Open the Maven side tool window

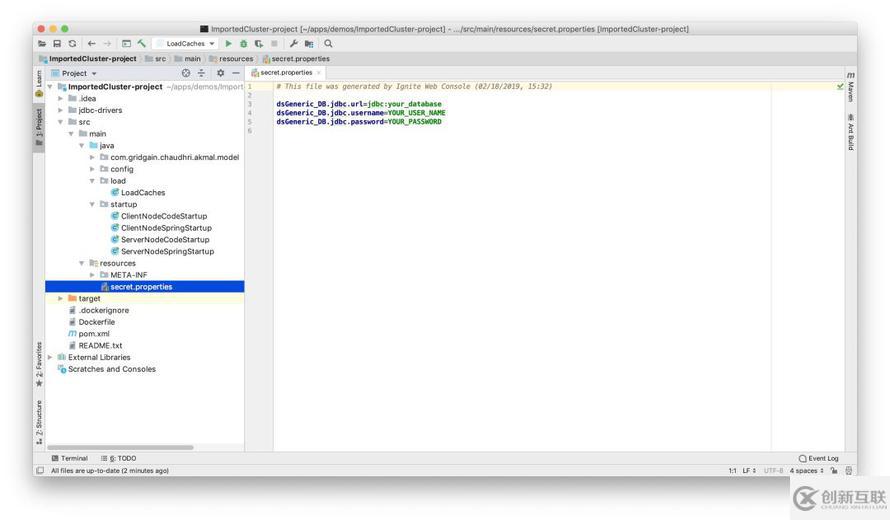851,87
